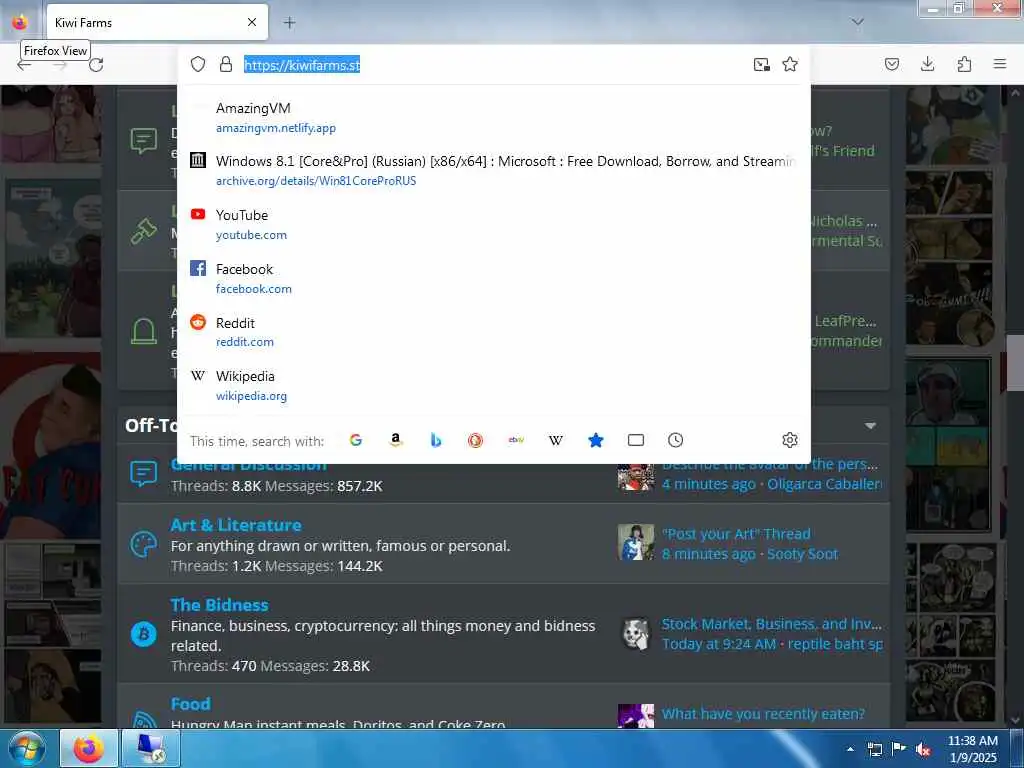The height and width of the screenshot is (768, 1024).
Task: Click Sooty Soot username
Action: (x=802, y=554)
